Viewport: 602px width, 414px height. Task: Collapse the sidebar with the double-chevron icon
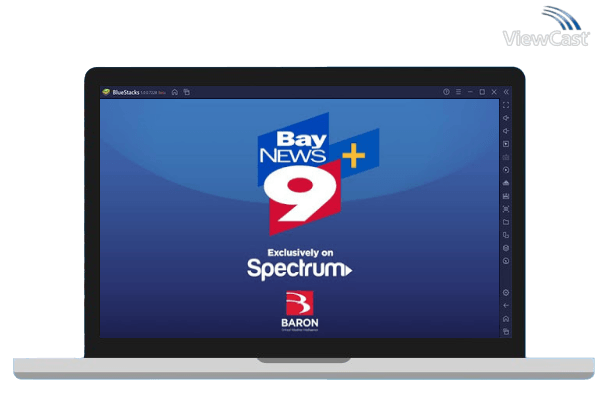506,92
